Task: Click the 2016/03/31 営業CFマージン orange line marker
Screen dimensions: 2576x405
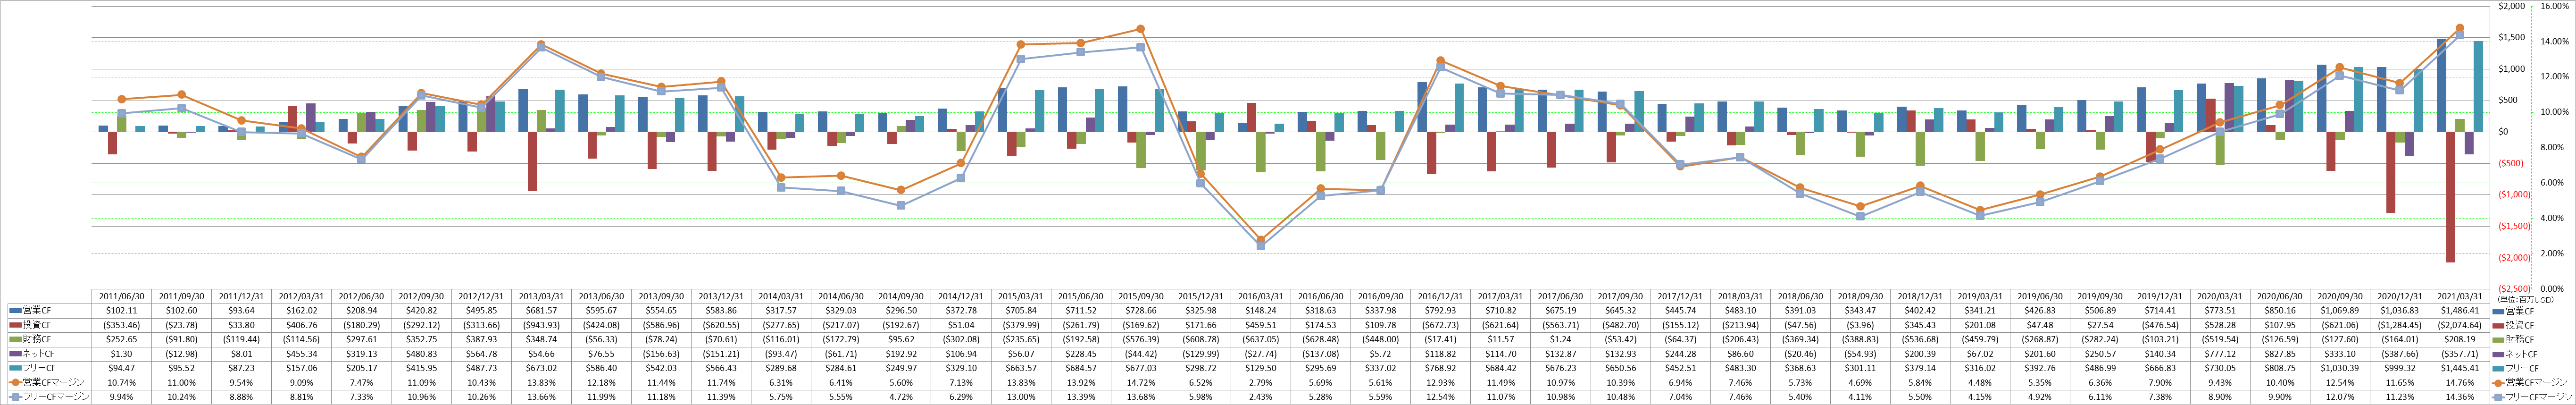Action: tap(1261, 240)
